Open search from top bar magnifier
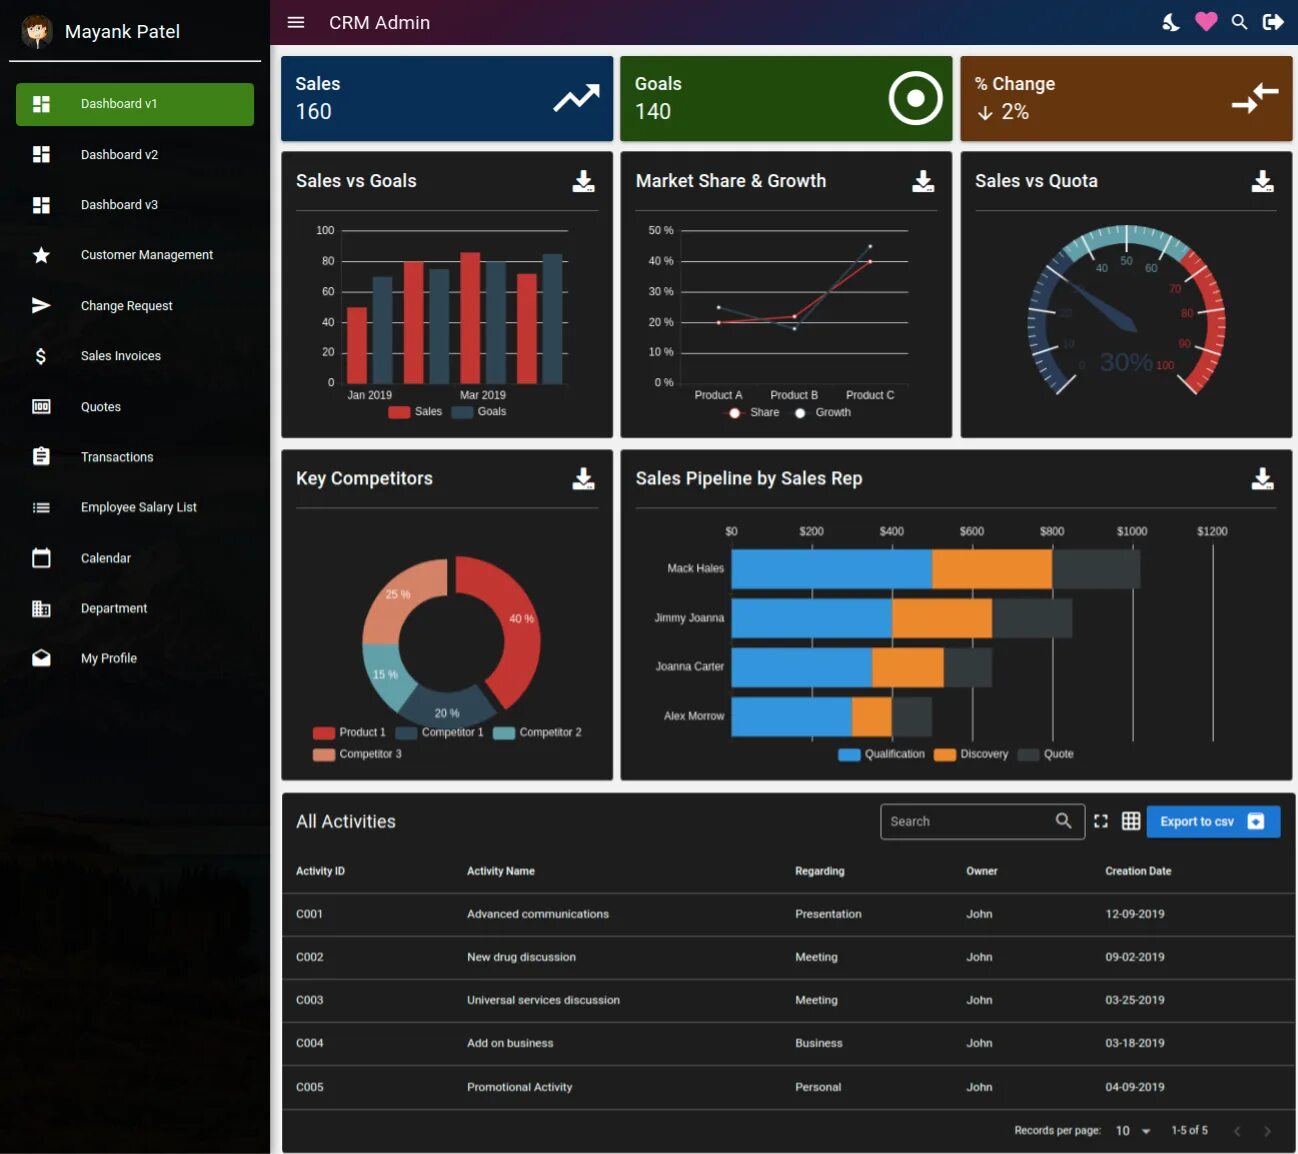 pyautogui.click(x=1239, y=22)
